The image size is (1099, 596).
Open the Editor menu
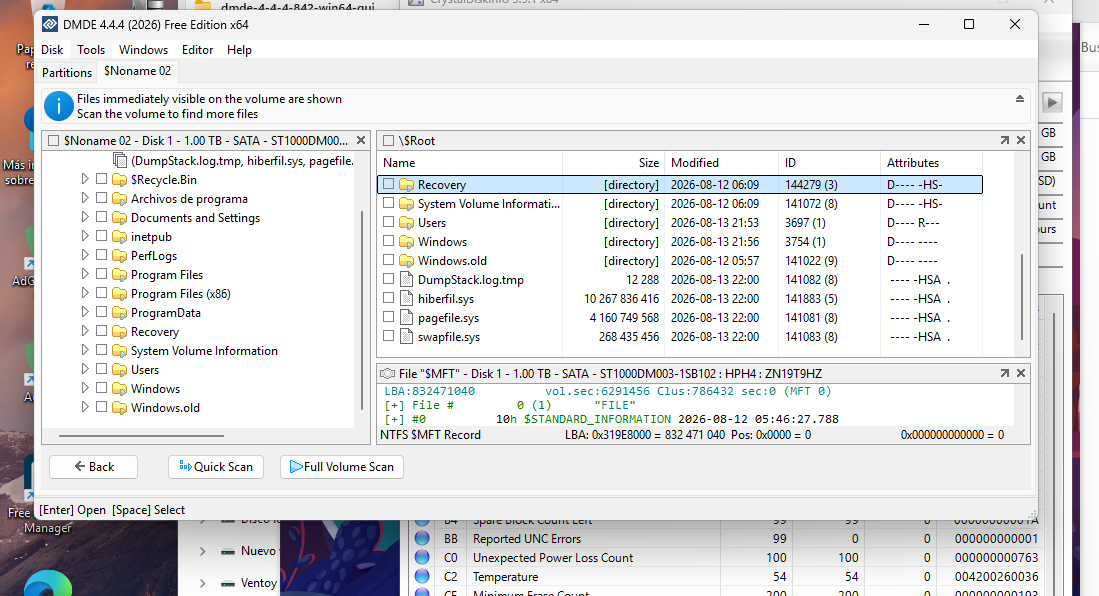coord(197,50)
